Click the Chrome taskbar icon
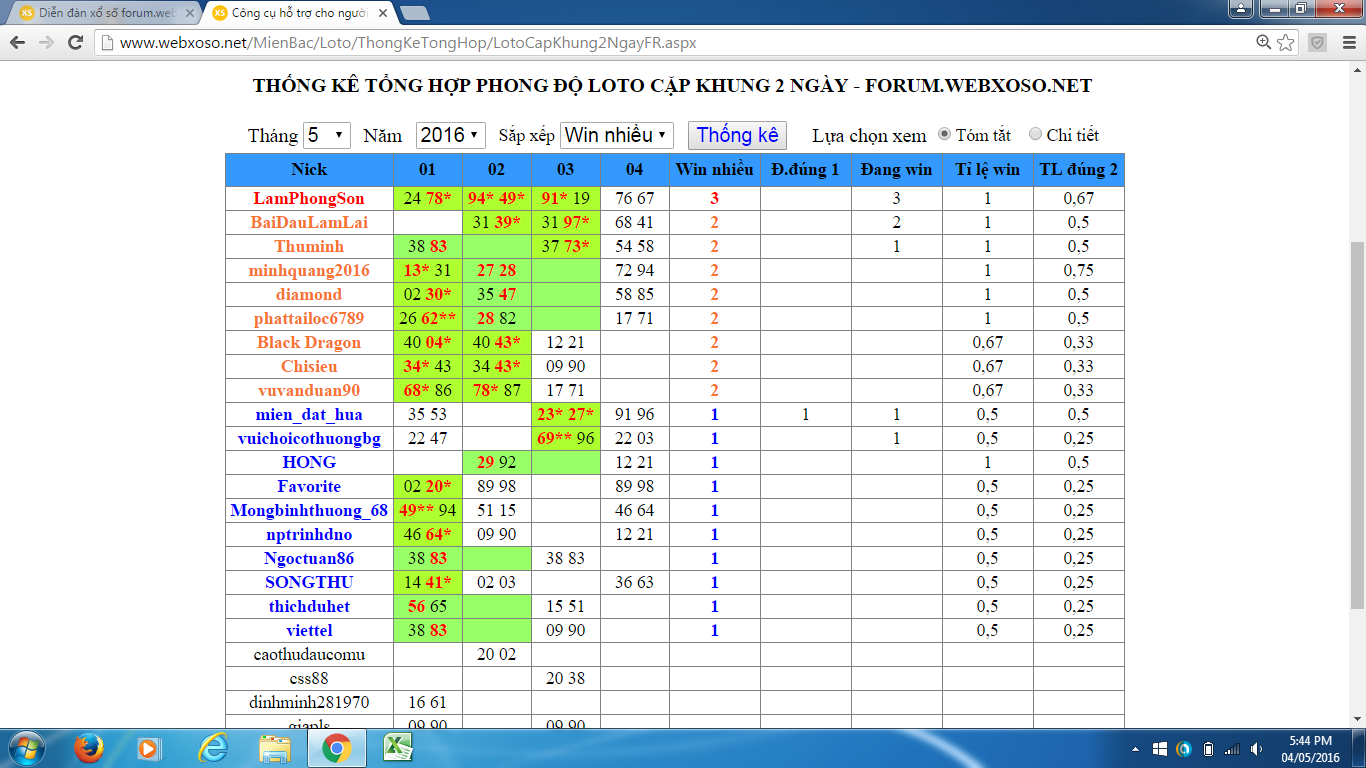This screenshot has height=768, width=1366. click(335, 748)
